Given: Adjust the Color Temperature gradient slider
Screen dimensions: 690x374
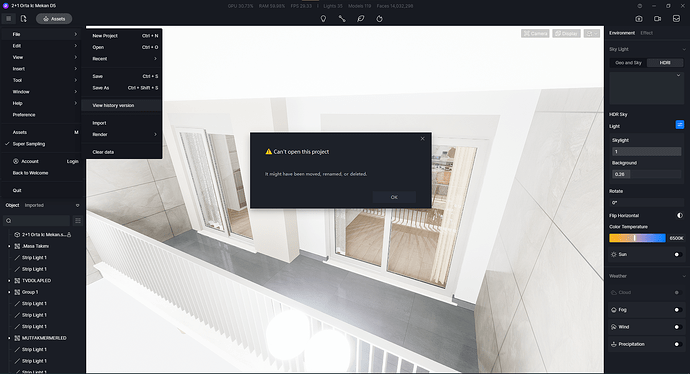Looking at the screenshot, I should [637, 238].
